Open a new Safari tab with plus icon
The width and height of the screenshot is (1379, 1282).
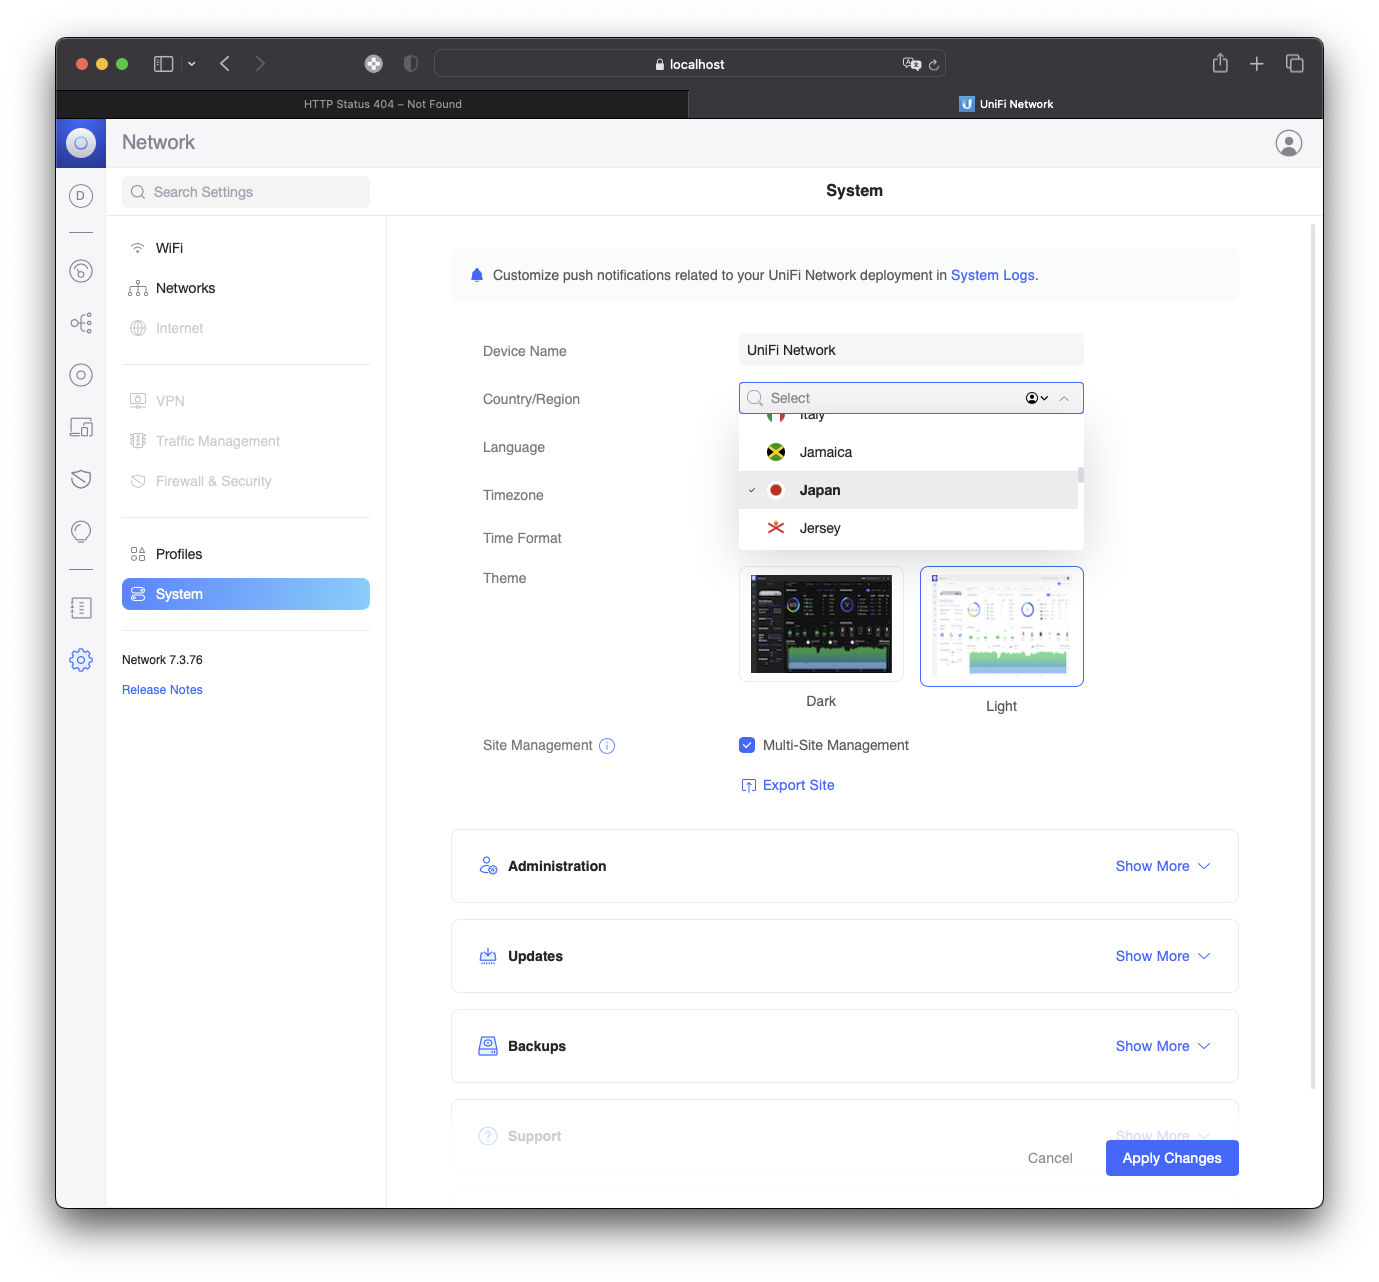[x=1257, y=64]
